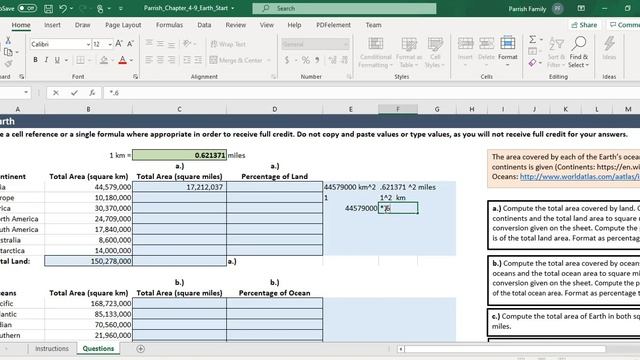Toggle Underline formatting
This screenshot has height=360, width=640.
pos(57,60)
